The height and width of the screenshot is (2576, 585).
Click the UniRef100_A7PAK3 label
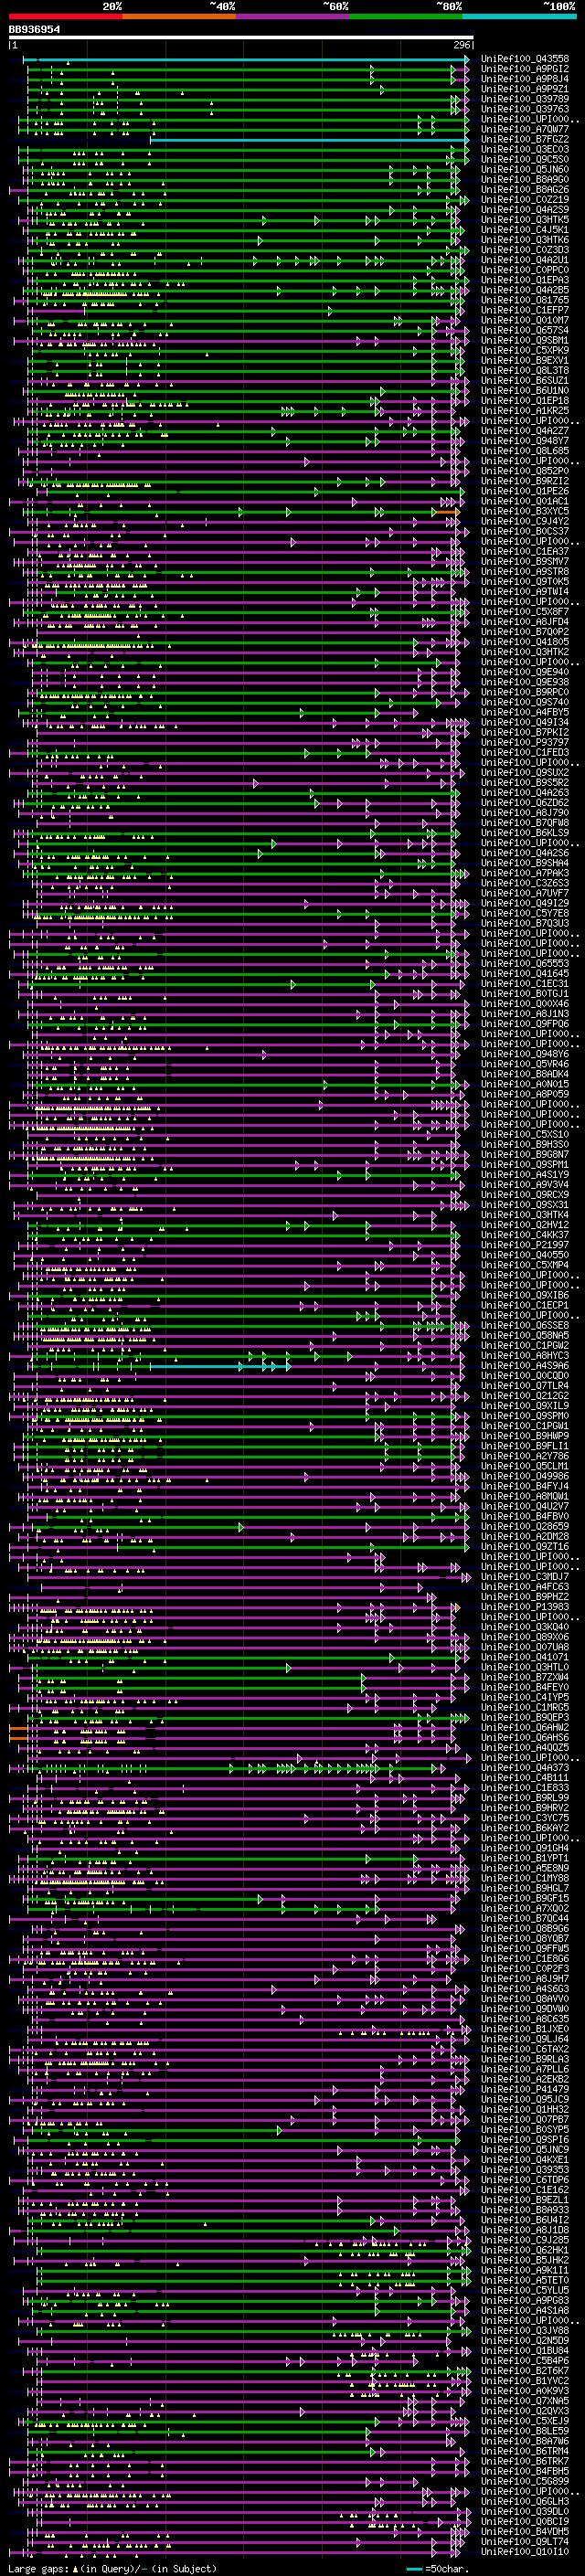[x=524, y=873]
